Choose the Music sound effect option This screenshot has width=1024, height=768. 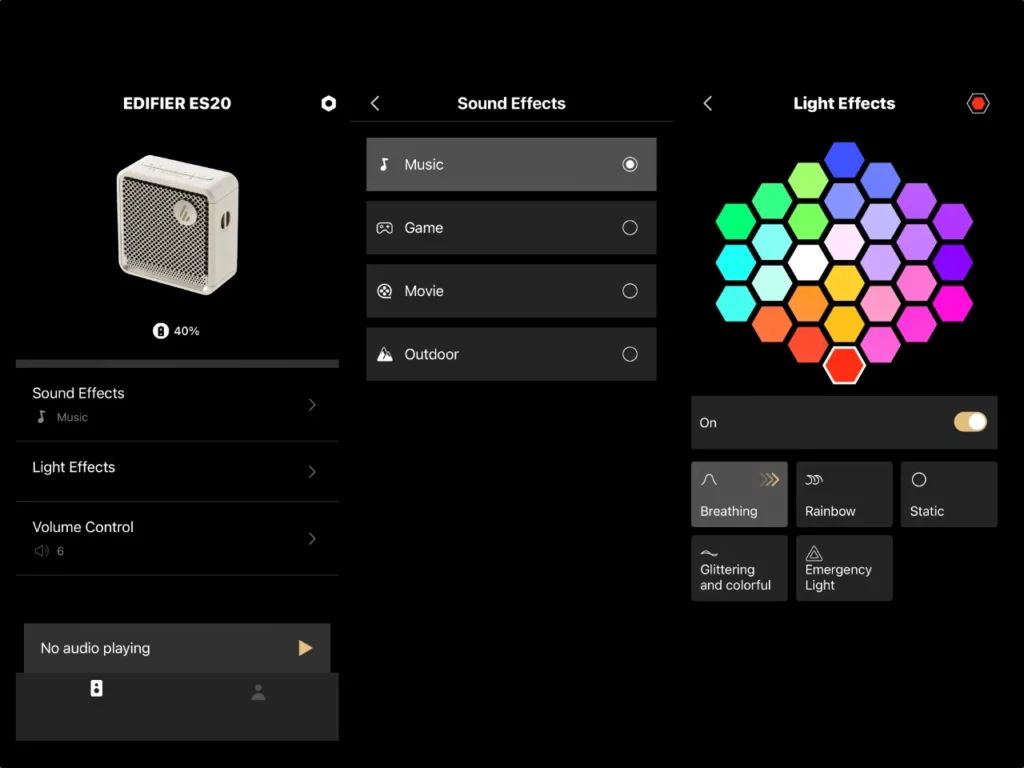tap(511, 165)
